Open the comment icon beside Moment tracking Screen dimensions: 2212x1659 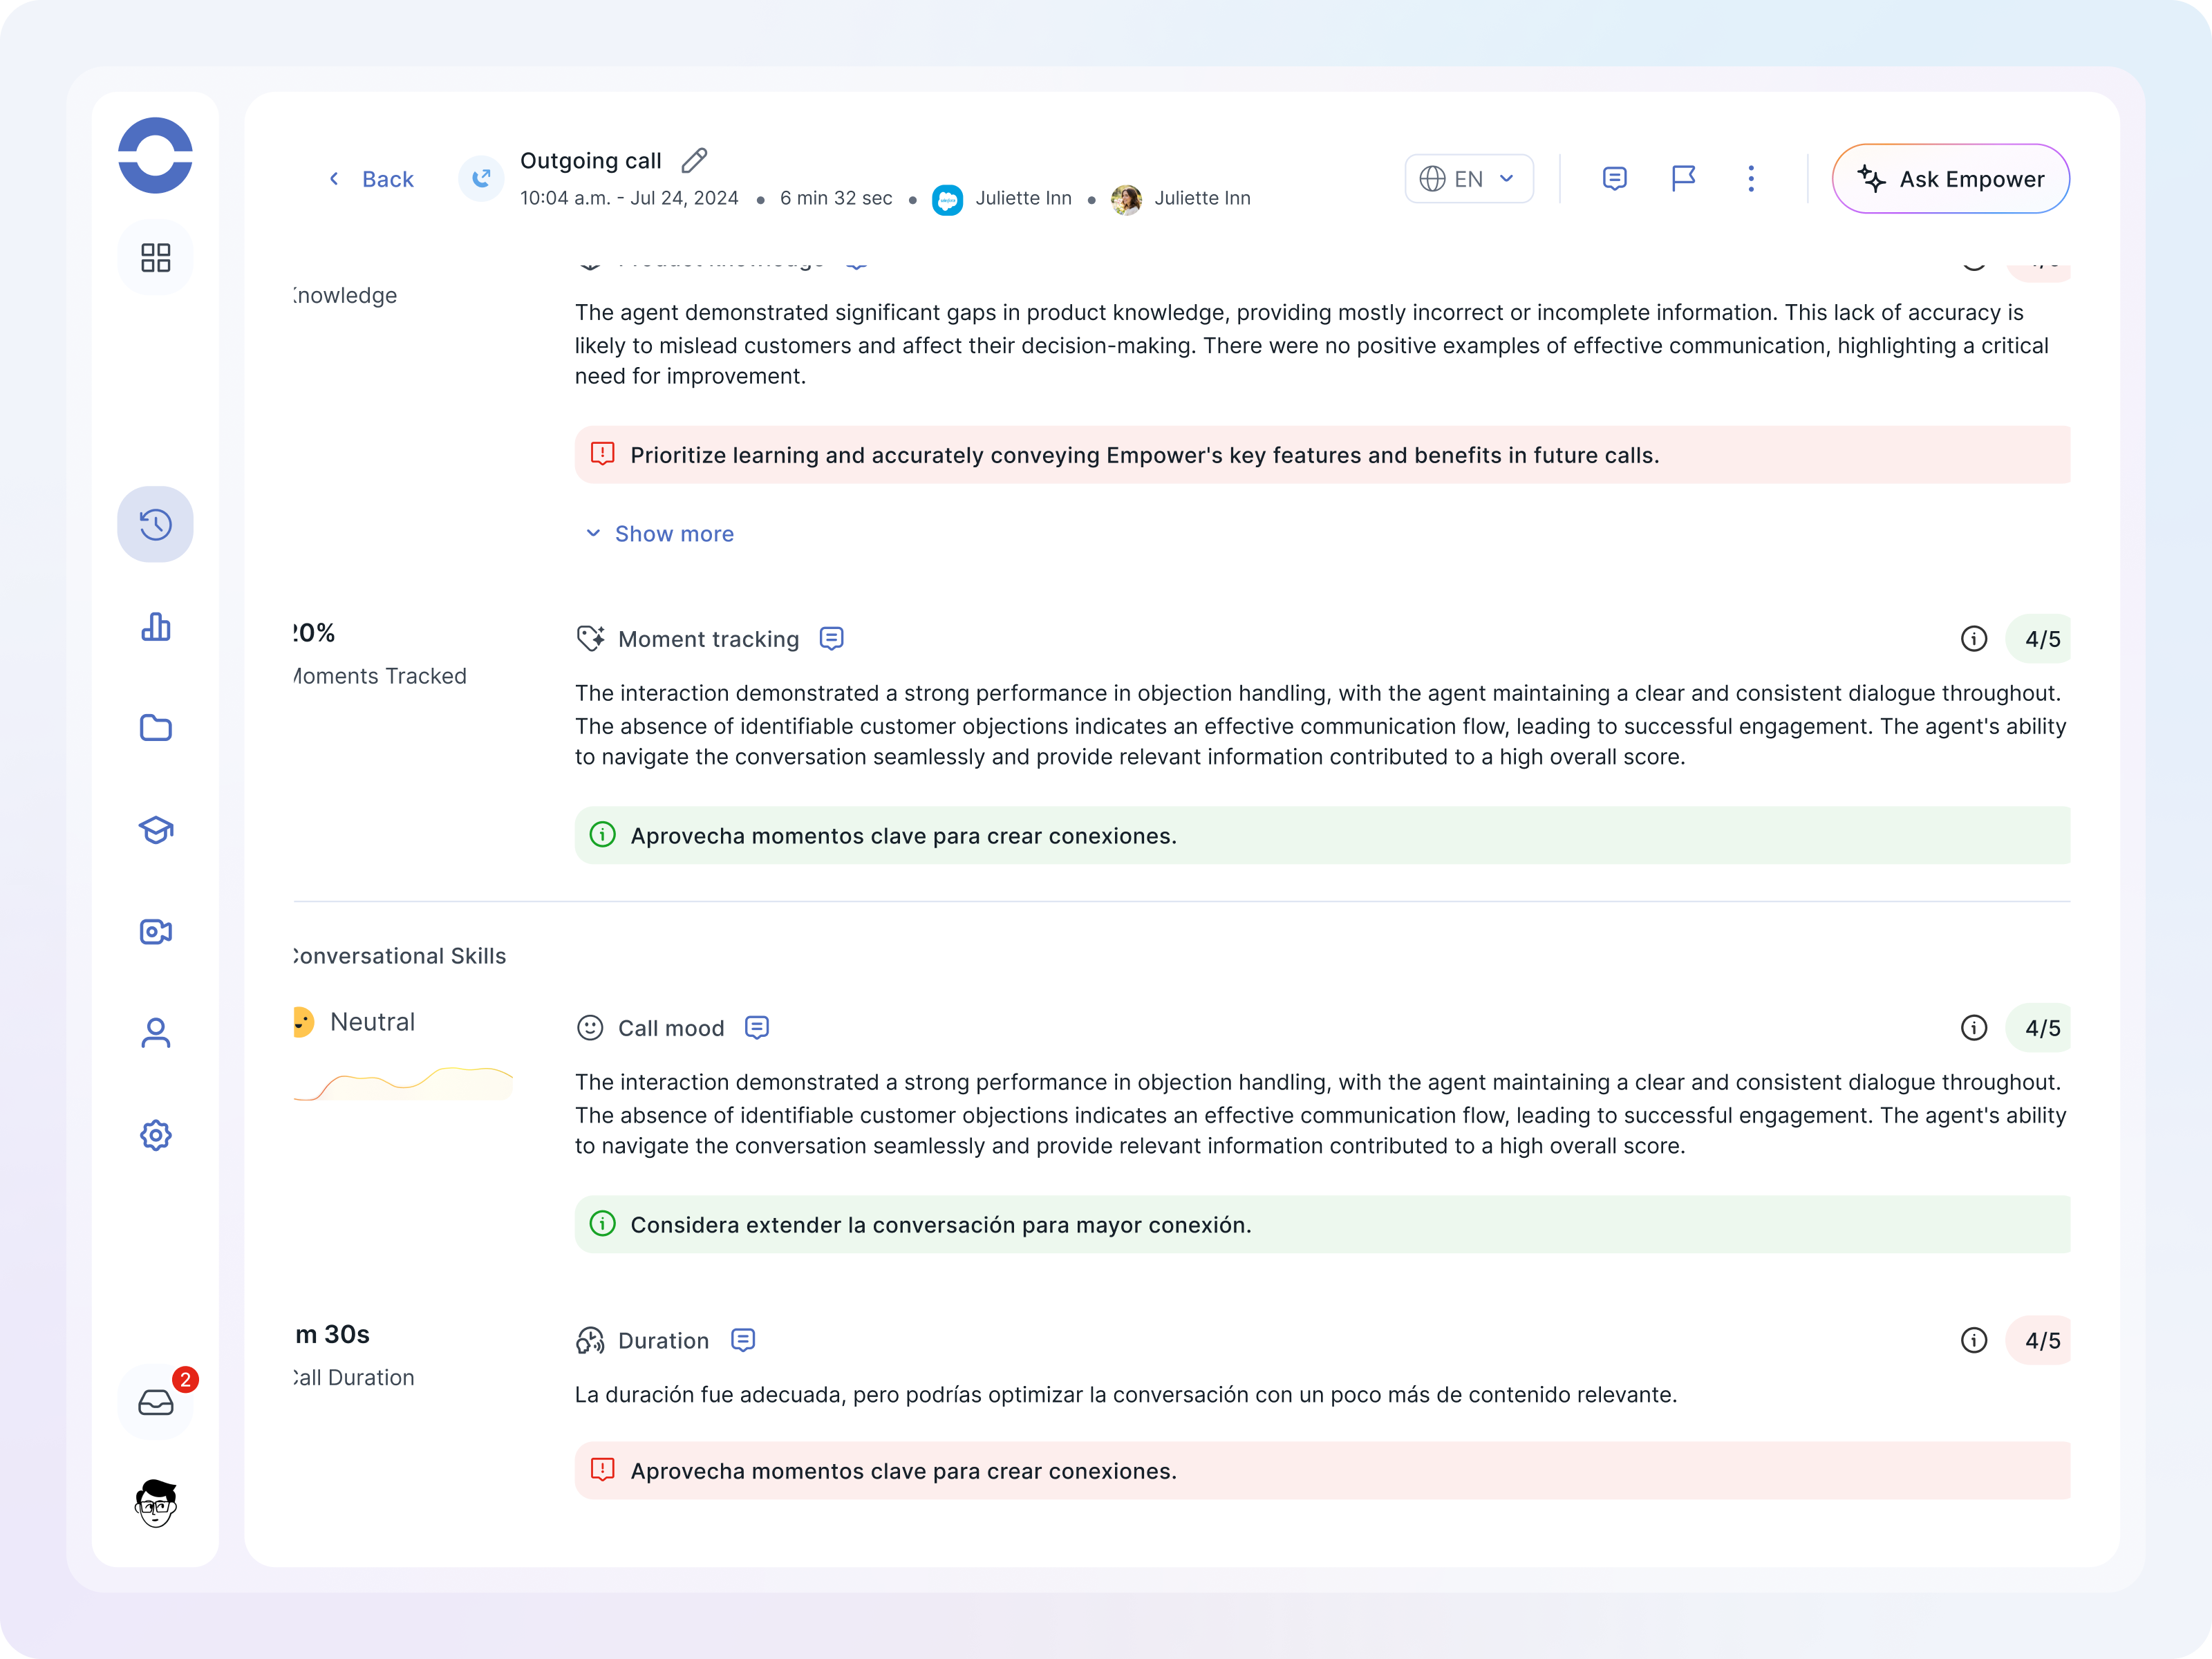(x=831, y=639)
